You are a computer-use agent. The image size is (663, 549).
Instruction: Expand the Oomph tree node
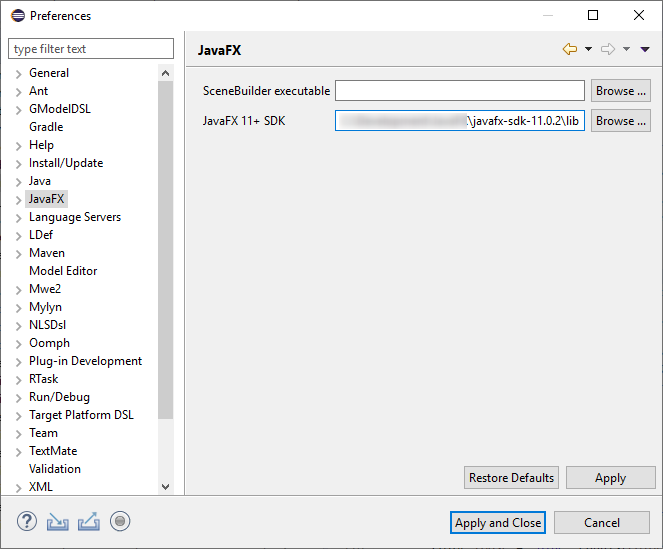click(x=18, y=344)
